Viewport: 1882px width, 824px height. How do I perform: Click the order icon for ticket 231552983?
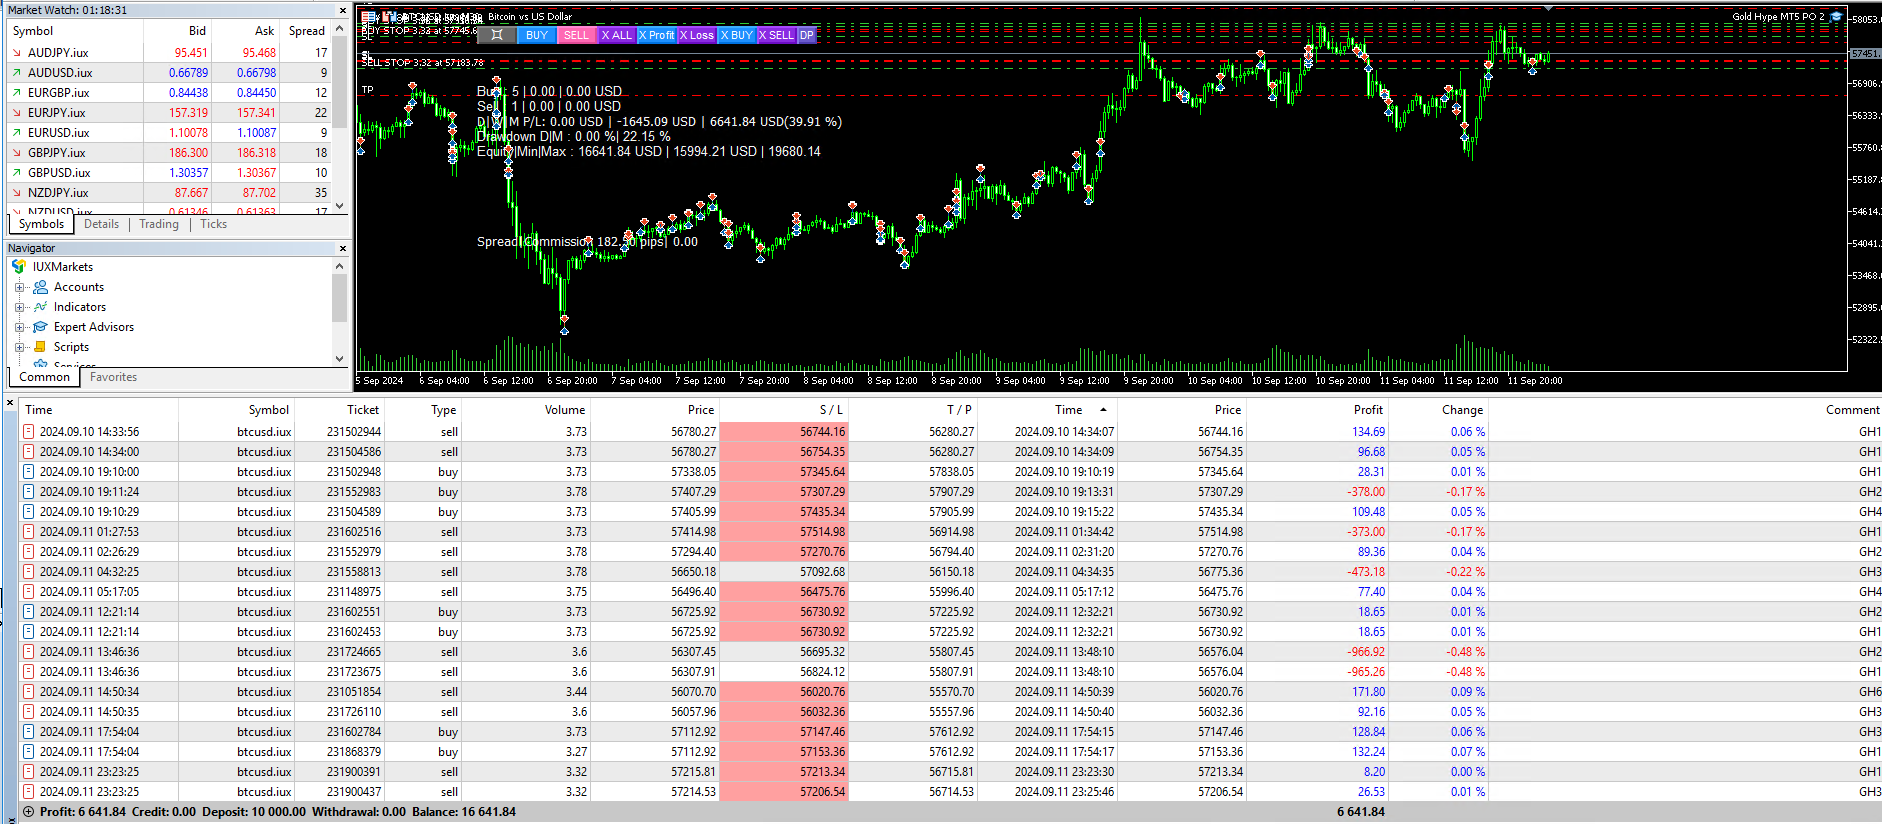(28, 492)
